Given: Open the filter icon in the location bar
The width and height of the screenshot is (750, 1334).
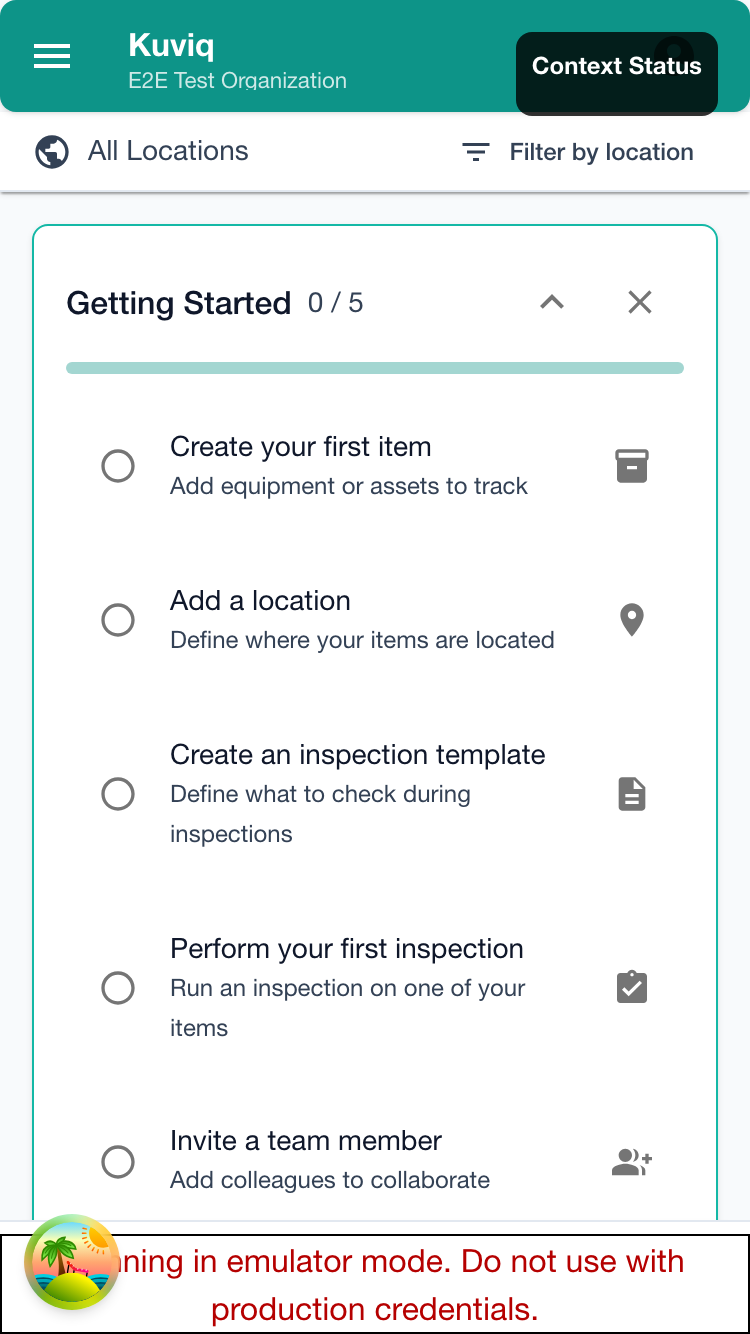Looking at the screenshot, I should tap(475, 151).
